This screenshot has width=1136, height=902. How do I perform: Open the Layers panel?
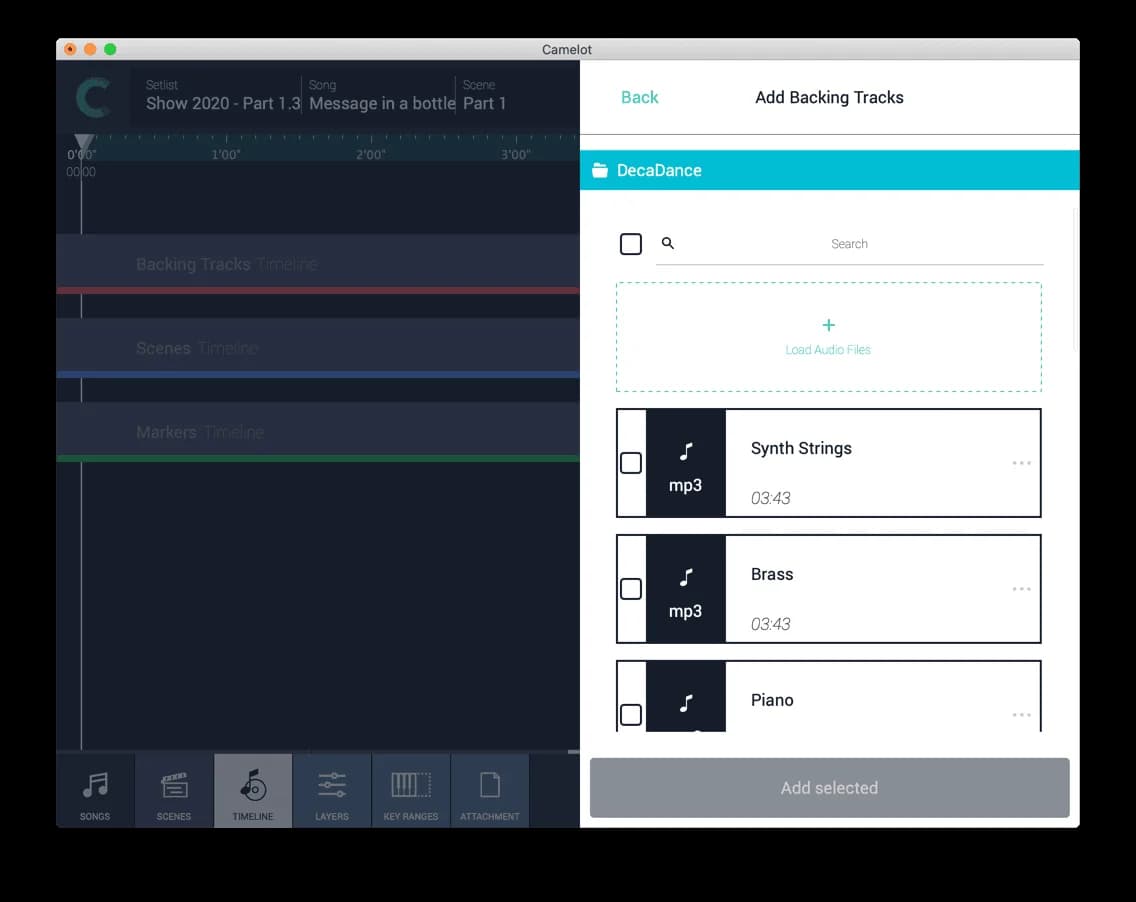pyautogui.click(x=331, y=790)
